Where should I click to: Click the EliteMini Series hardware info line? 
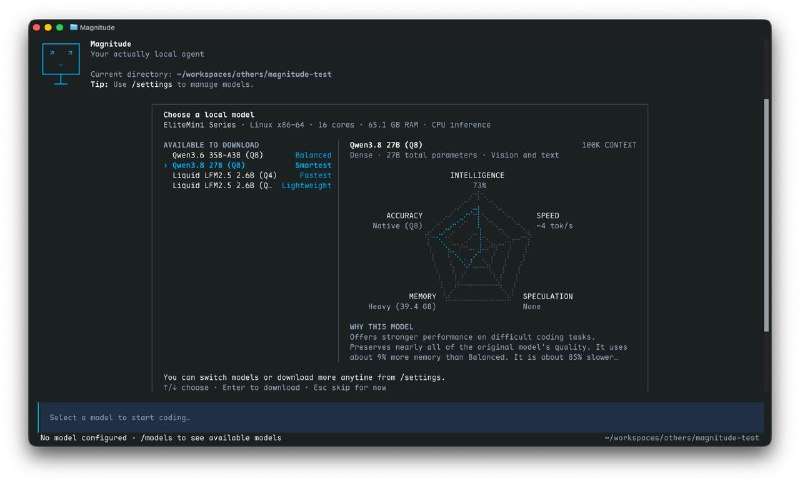coord(327,125)
